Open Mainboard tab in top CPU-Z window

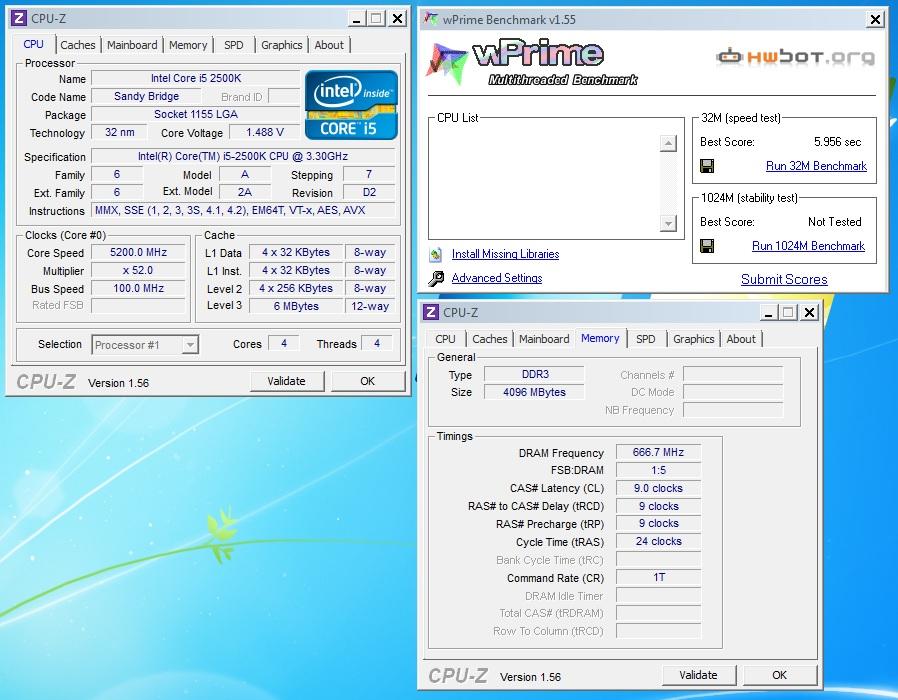click(x=132, y=45)
